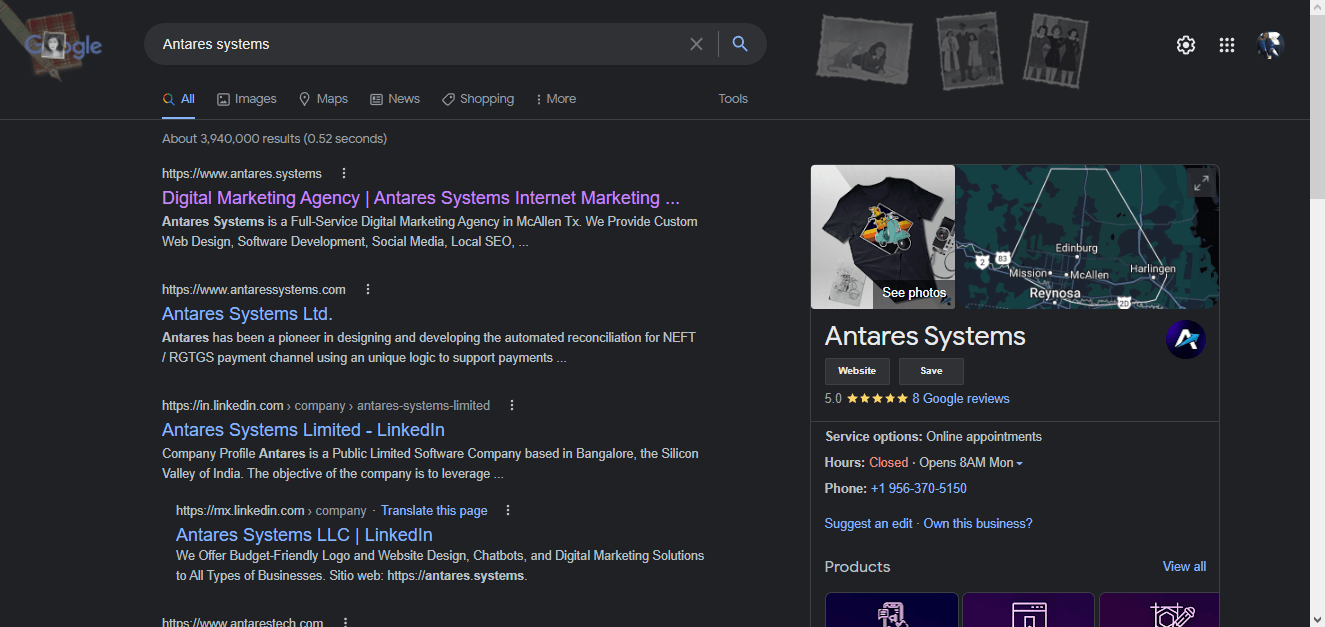This screenshot has height=627, width=1325.
Task: Click the Products section heading
Action: coord(857,567)
